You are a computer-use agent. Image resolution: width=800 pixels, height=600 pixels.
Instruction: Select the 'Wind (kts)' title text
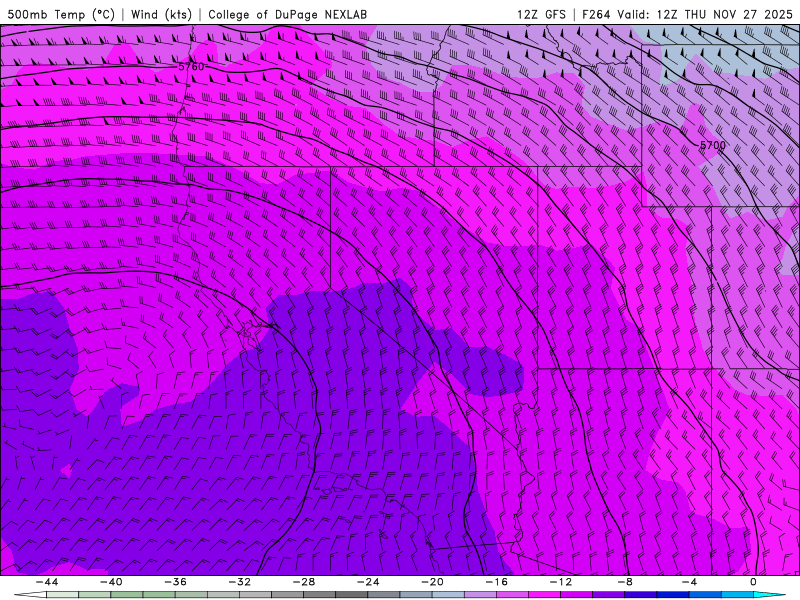(161, 14)
